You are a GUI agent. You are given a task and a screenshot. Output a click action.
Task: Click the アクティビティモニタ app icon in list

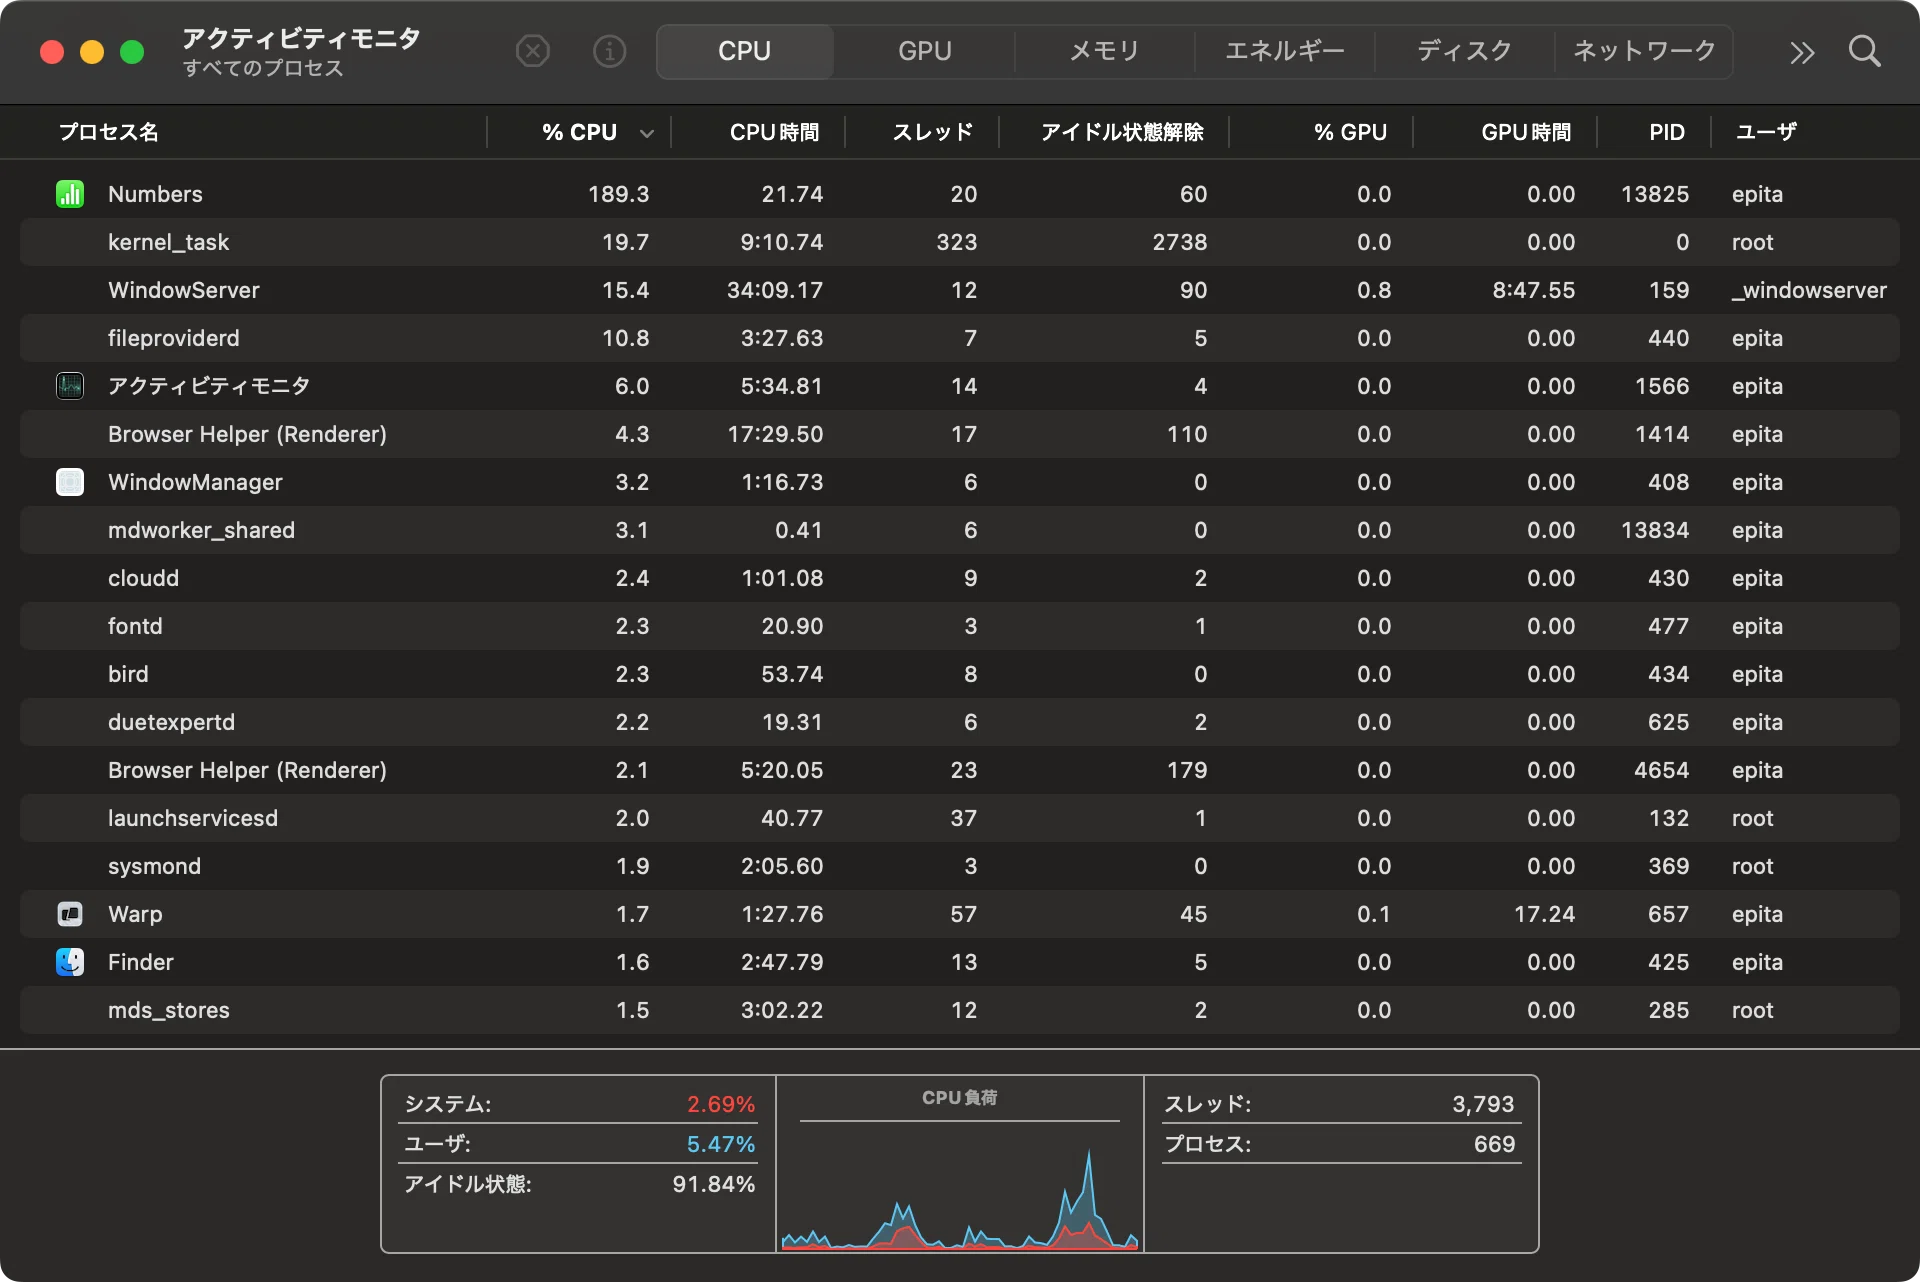tap(70, 386)
